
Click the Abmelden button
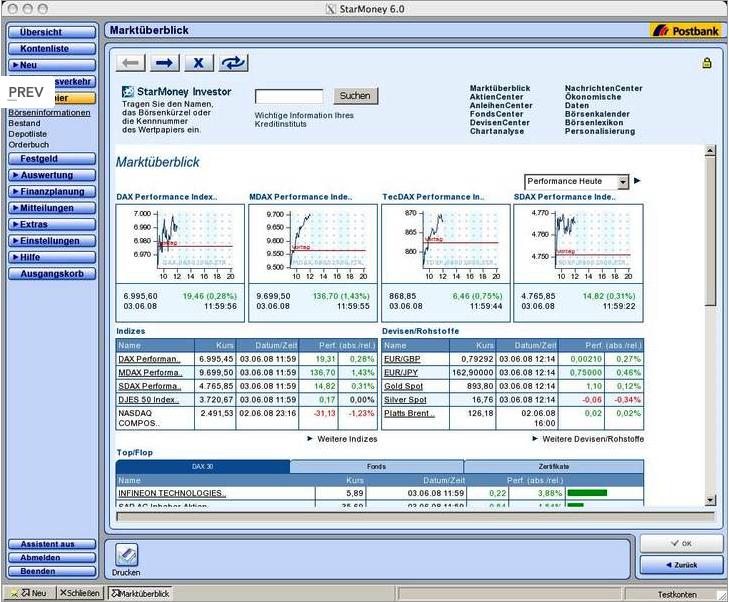[x=52, y=557]
